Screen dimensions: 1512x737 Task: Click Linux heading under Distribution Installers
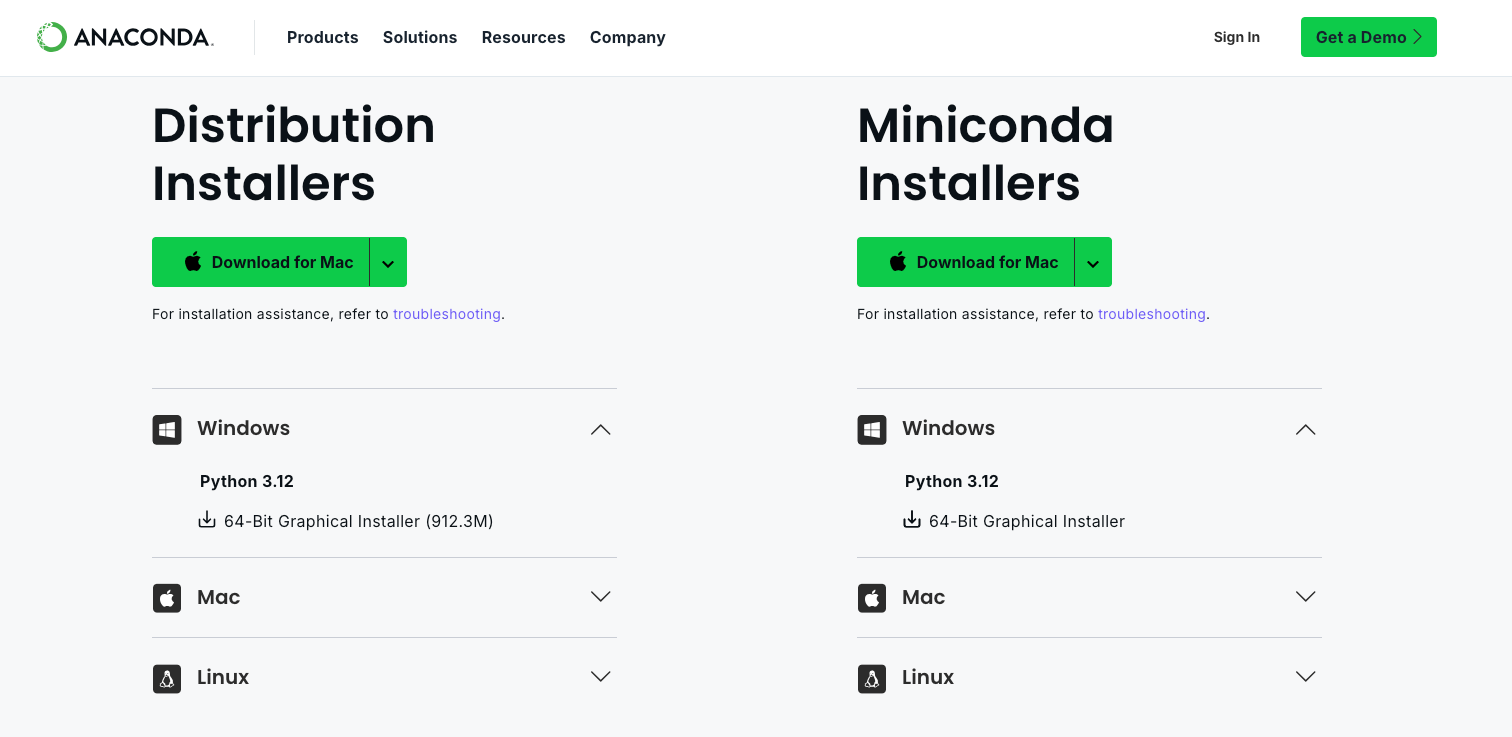point(223,677)
